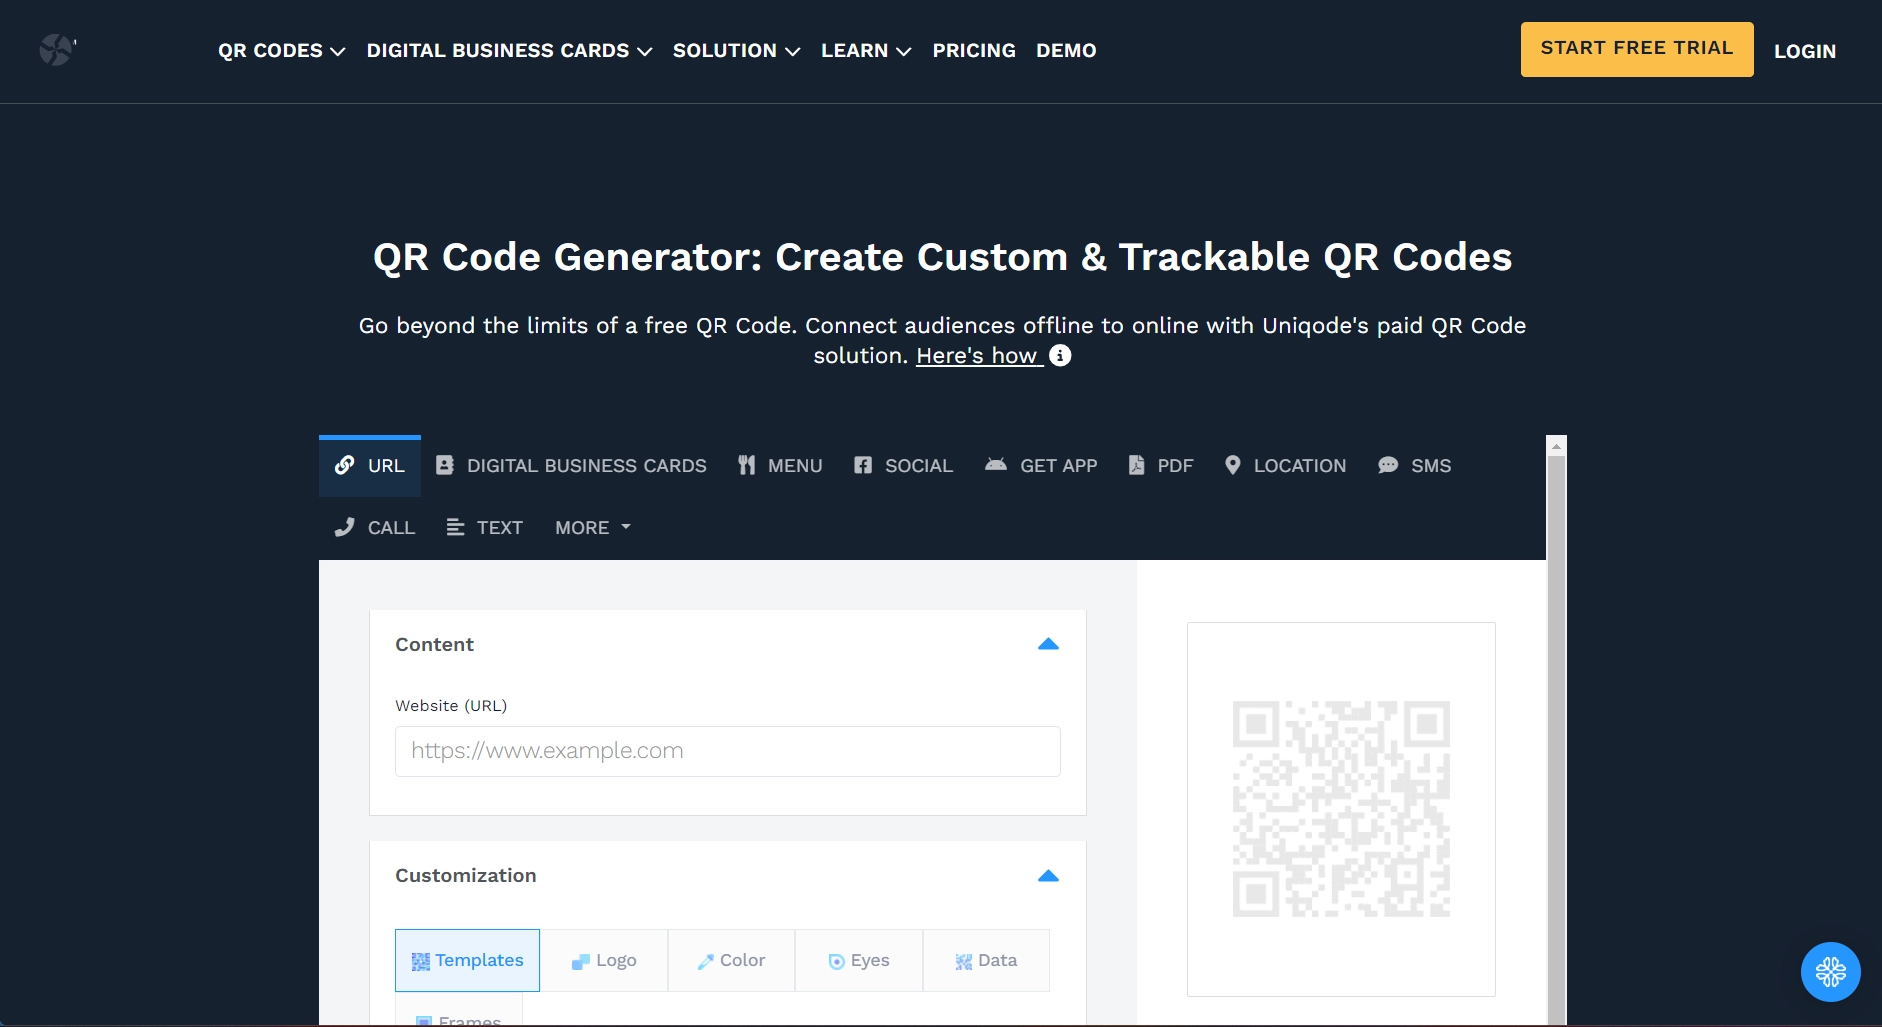Select the Location QR type tab
1882x1027 pixels.
[1286, 466]
